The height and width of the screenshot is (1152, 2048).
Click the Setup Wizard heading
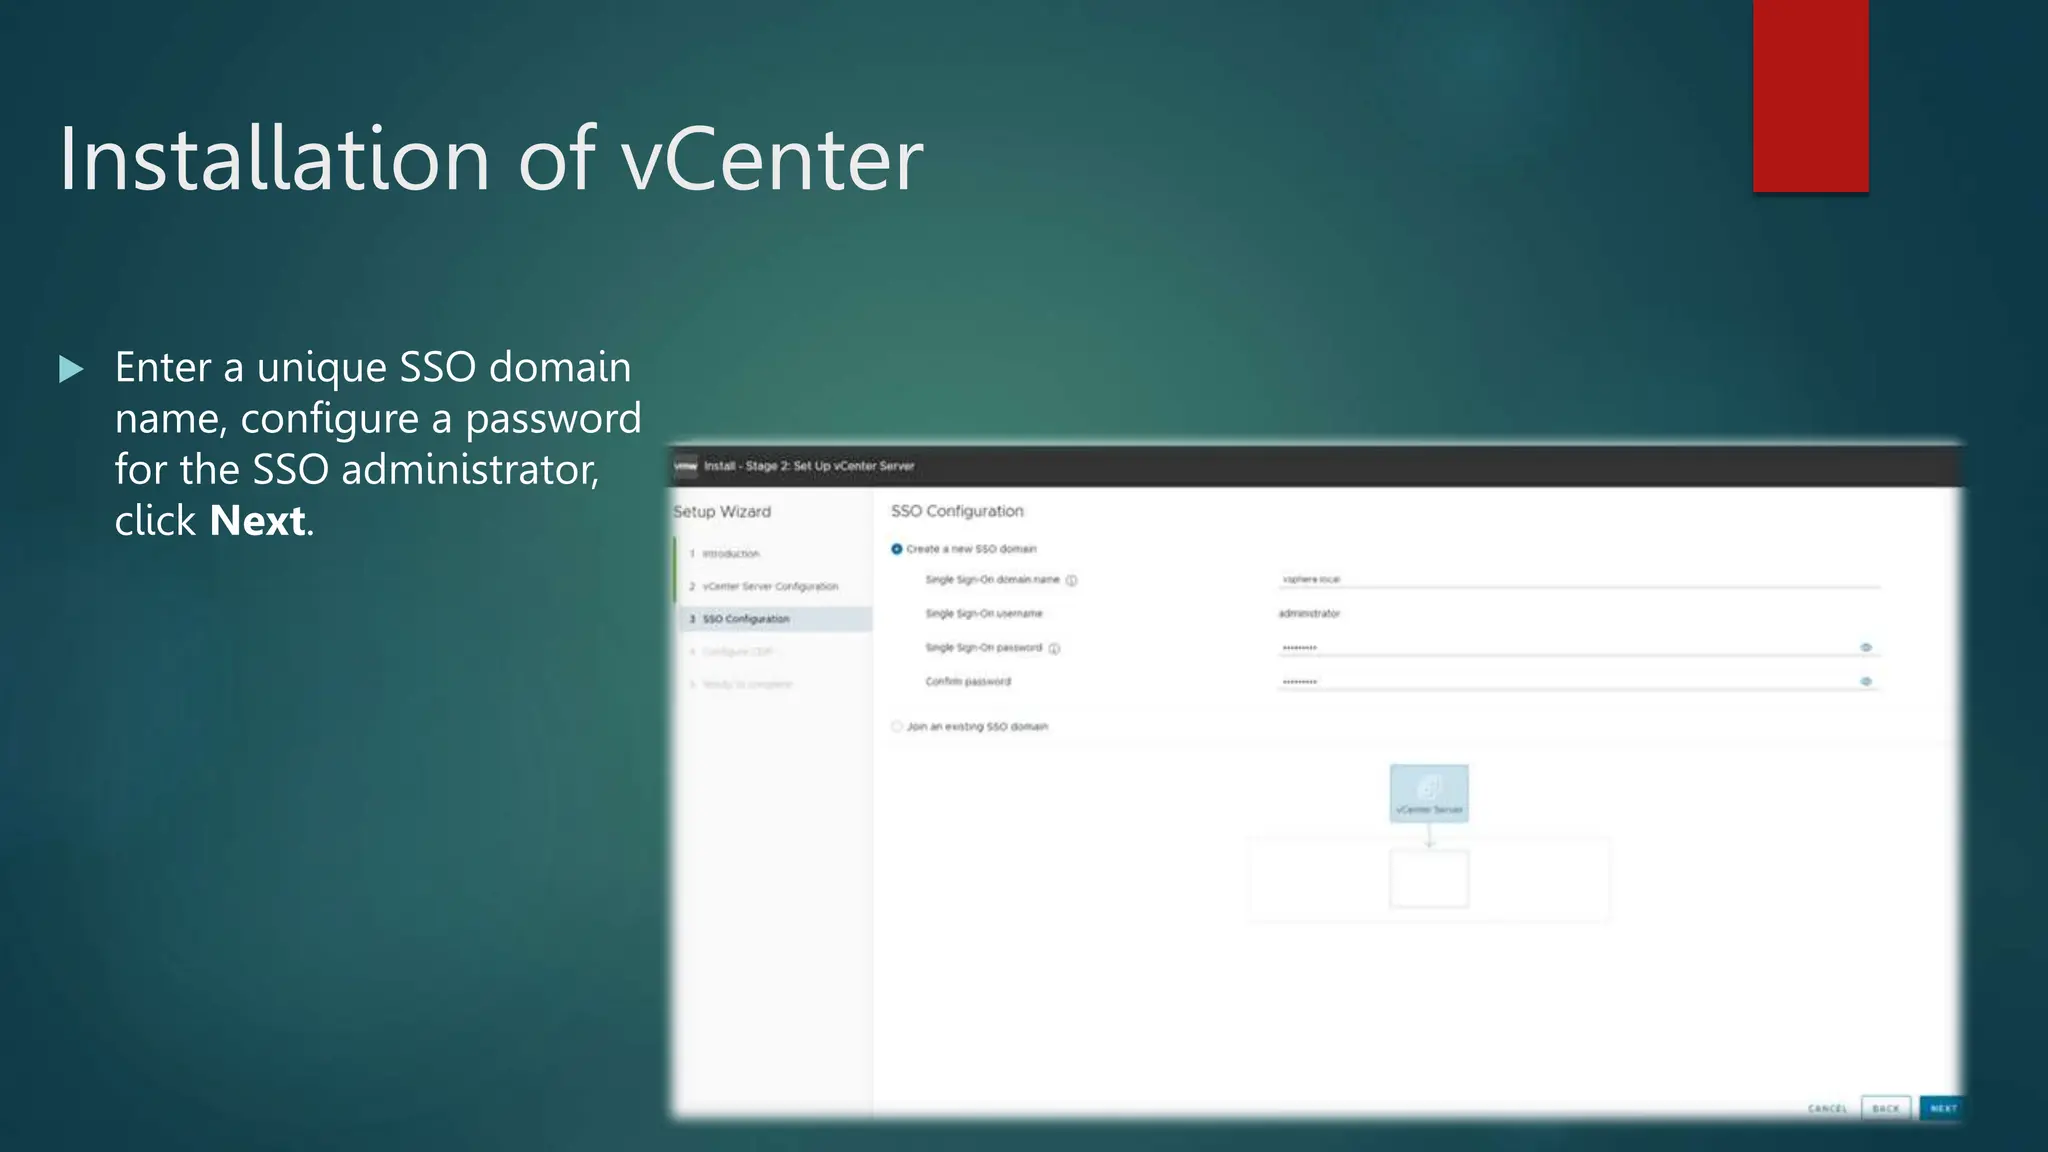tap(723, 512)
